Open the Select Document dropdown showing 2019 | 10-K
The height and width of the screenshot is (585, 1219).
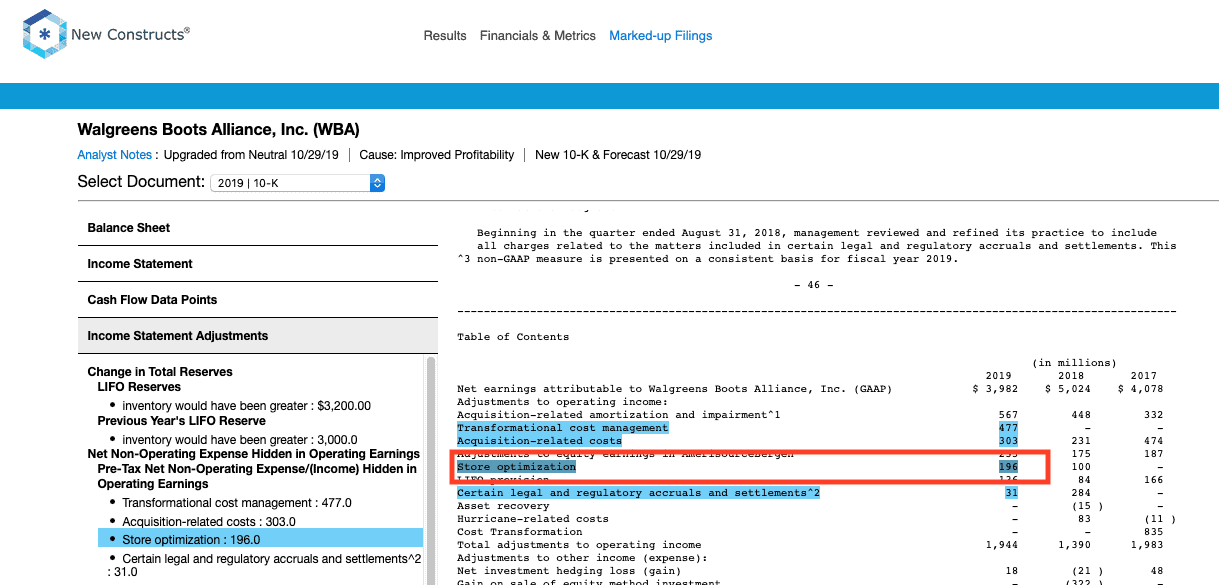[x=297, y=183]
